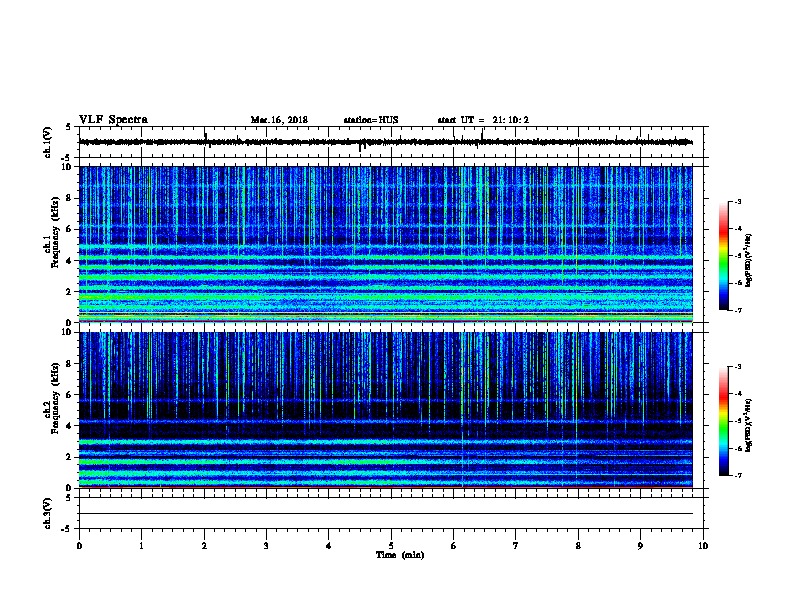Click ch.1 frequency tick label "4"
Viewport: 792px width, 612px height.
click(x=69, y=260)
